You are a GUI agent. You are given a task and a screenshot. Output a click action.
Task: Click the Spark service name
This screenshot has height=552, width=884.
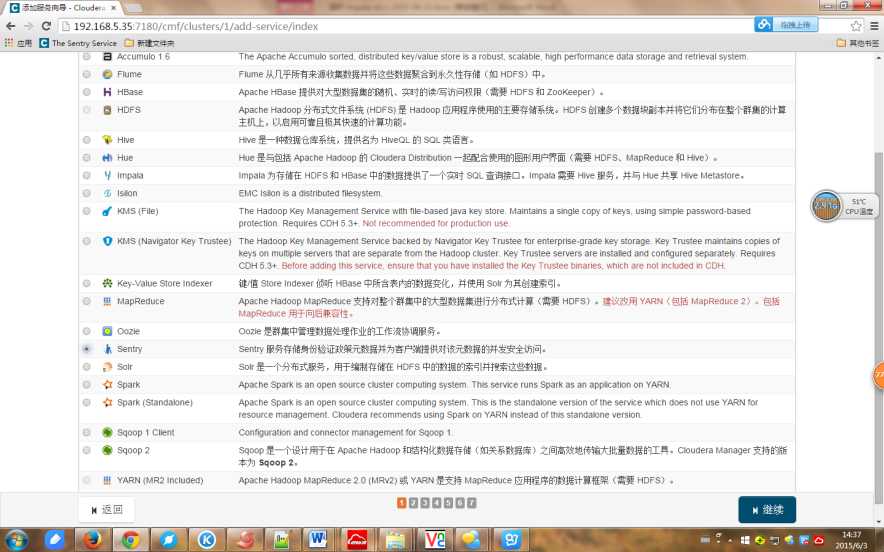129,385
